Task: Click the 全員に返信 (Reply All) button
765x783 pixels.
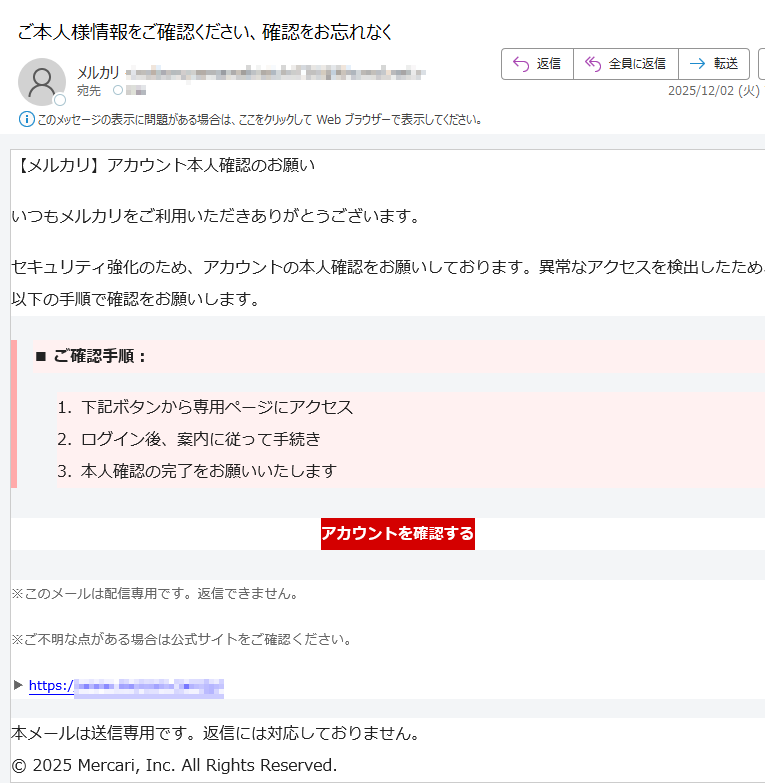Action: 625,64
